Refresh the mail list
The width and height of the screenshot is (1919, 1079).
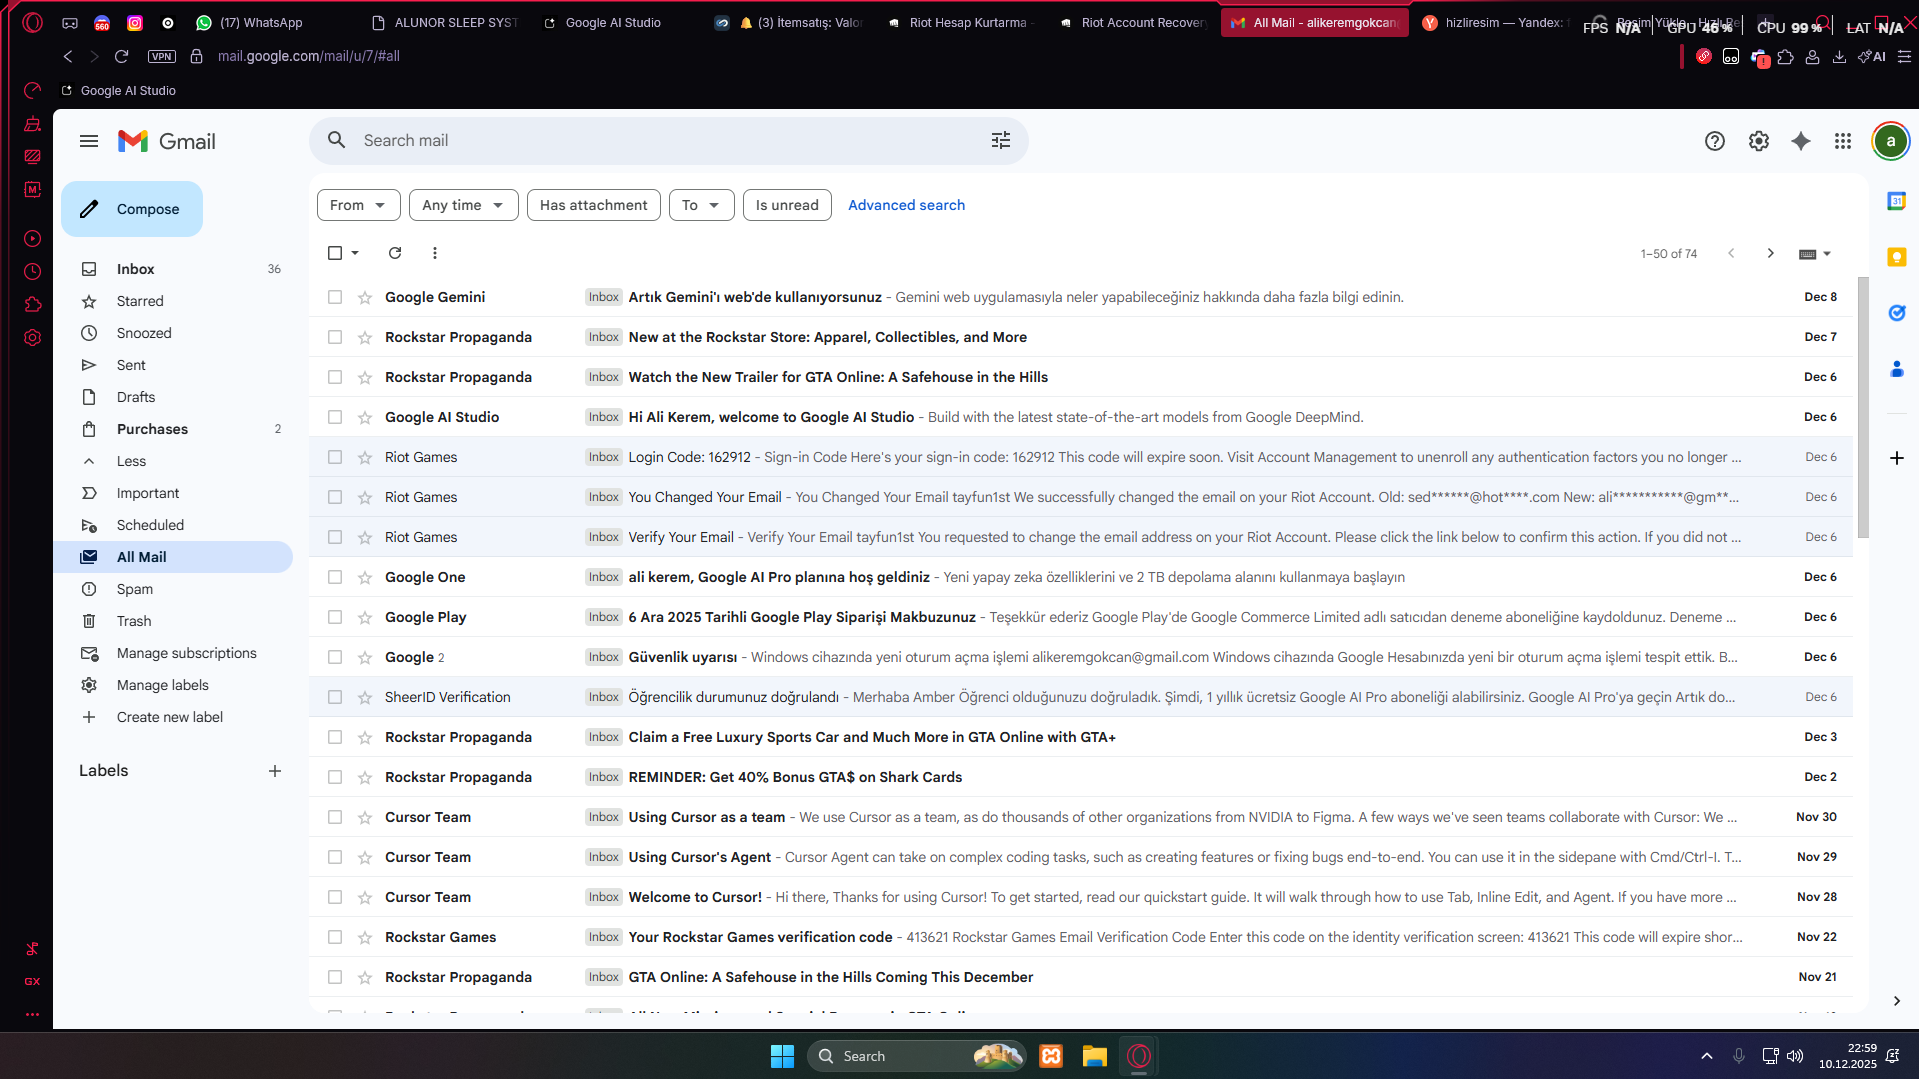coord(395,253)
